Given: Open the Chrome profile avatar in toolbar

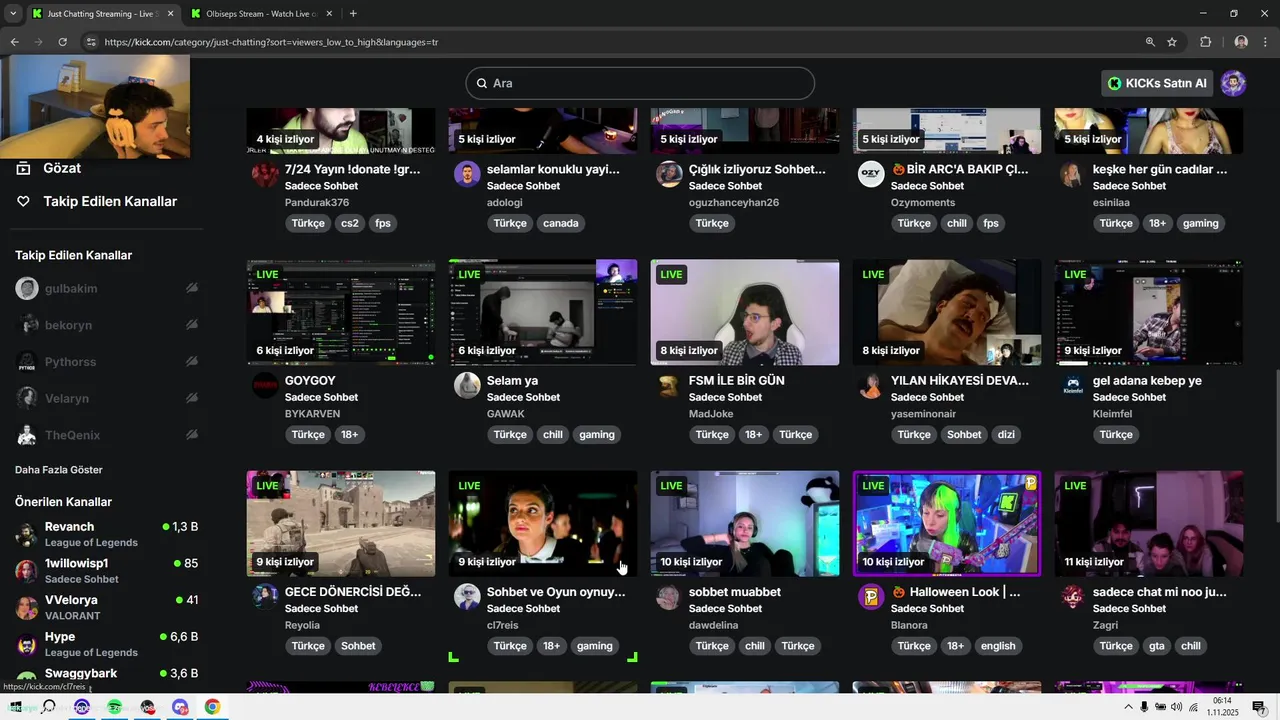Looking at the screenshot, I should click(x=1241, y=42).
